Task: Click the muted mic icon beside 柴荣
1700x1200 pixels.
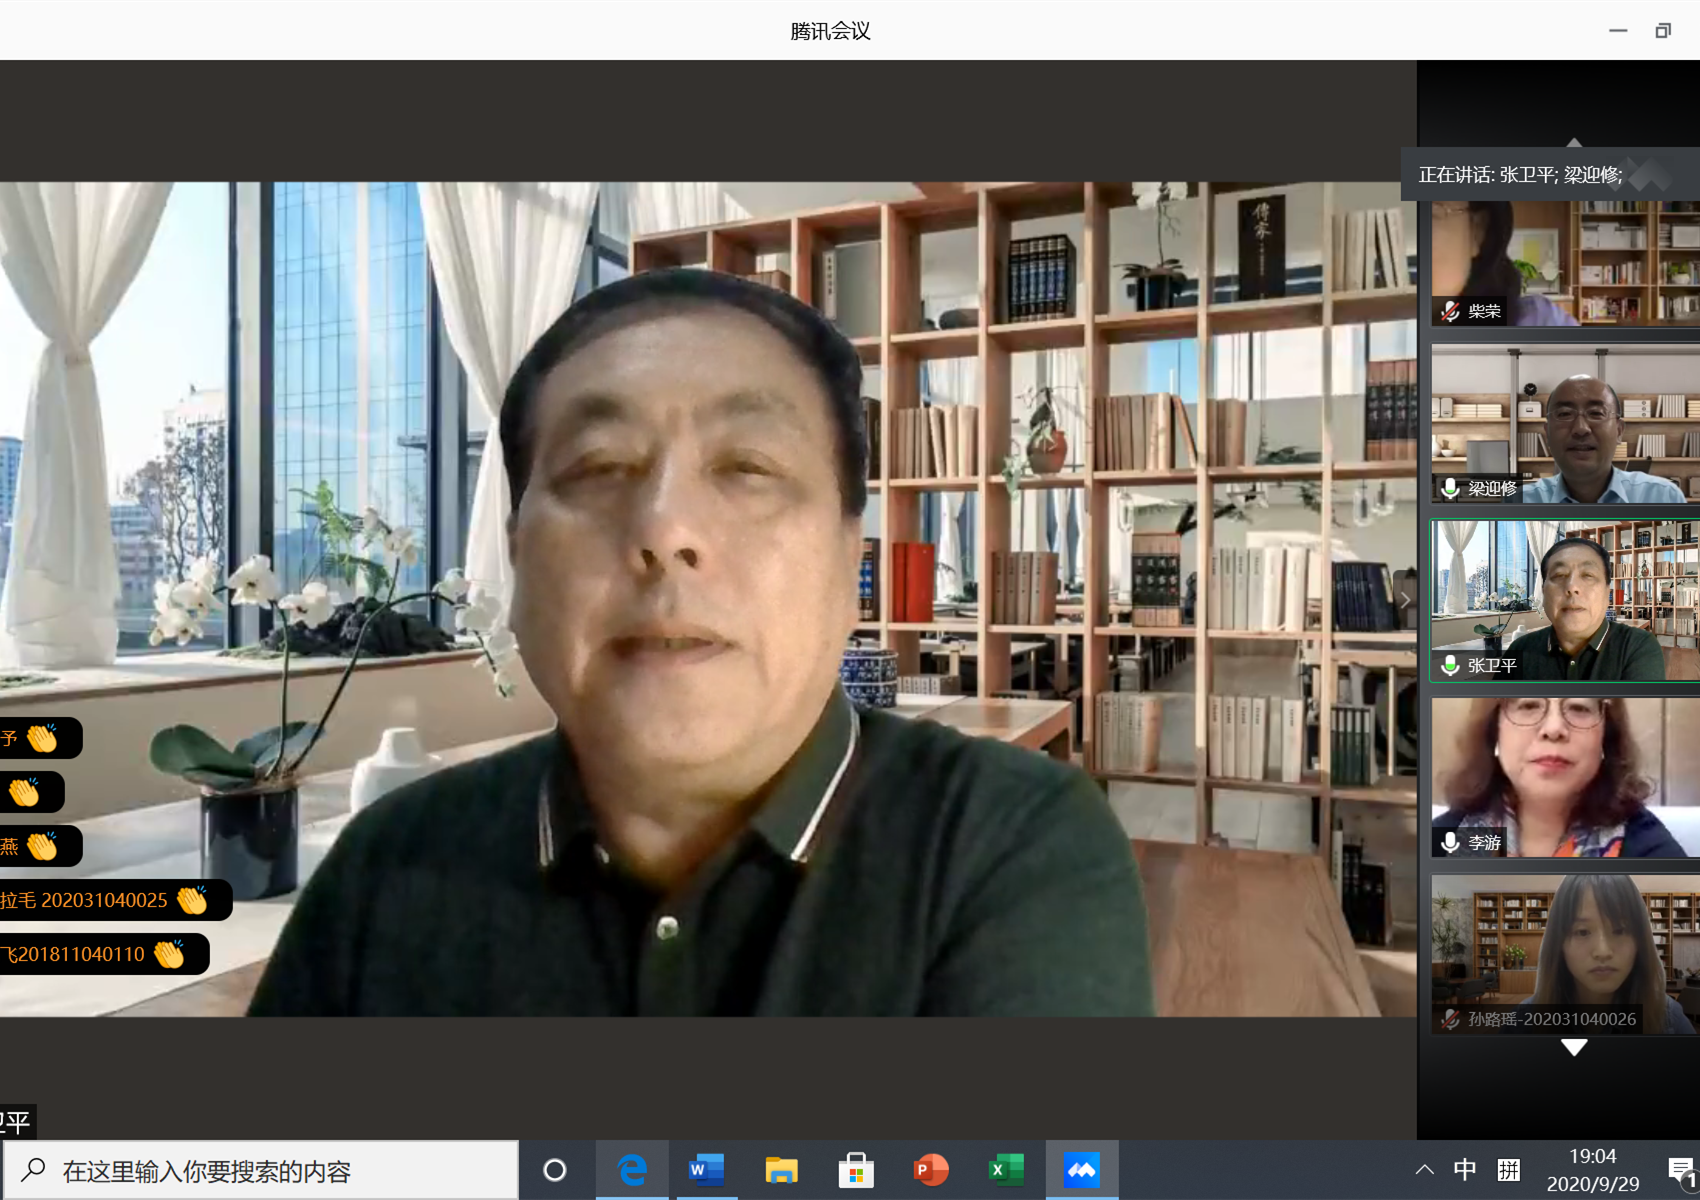Action: point(1450,312)
